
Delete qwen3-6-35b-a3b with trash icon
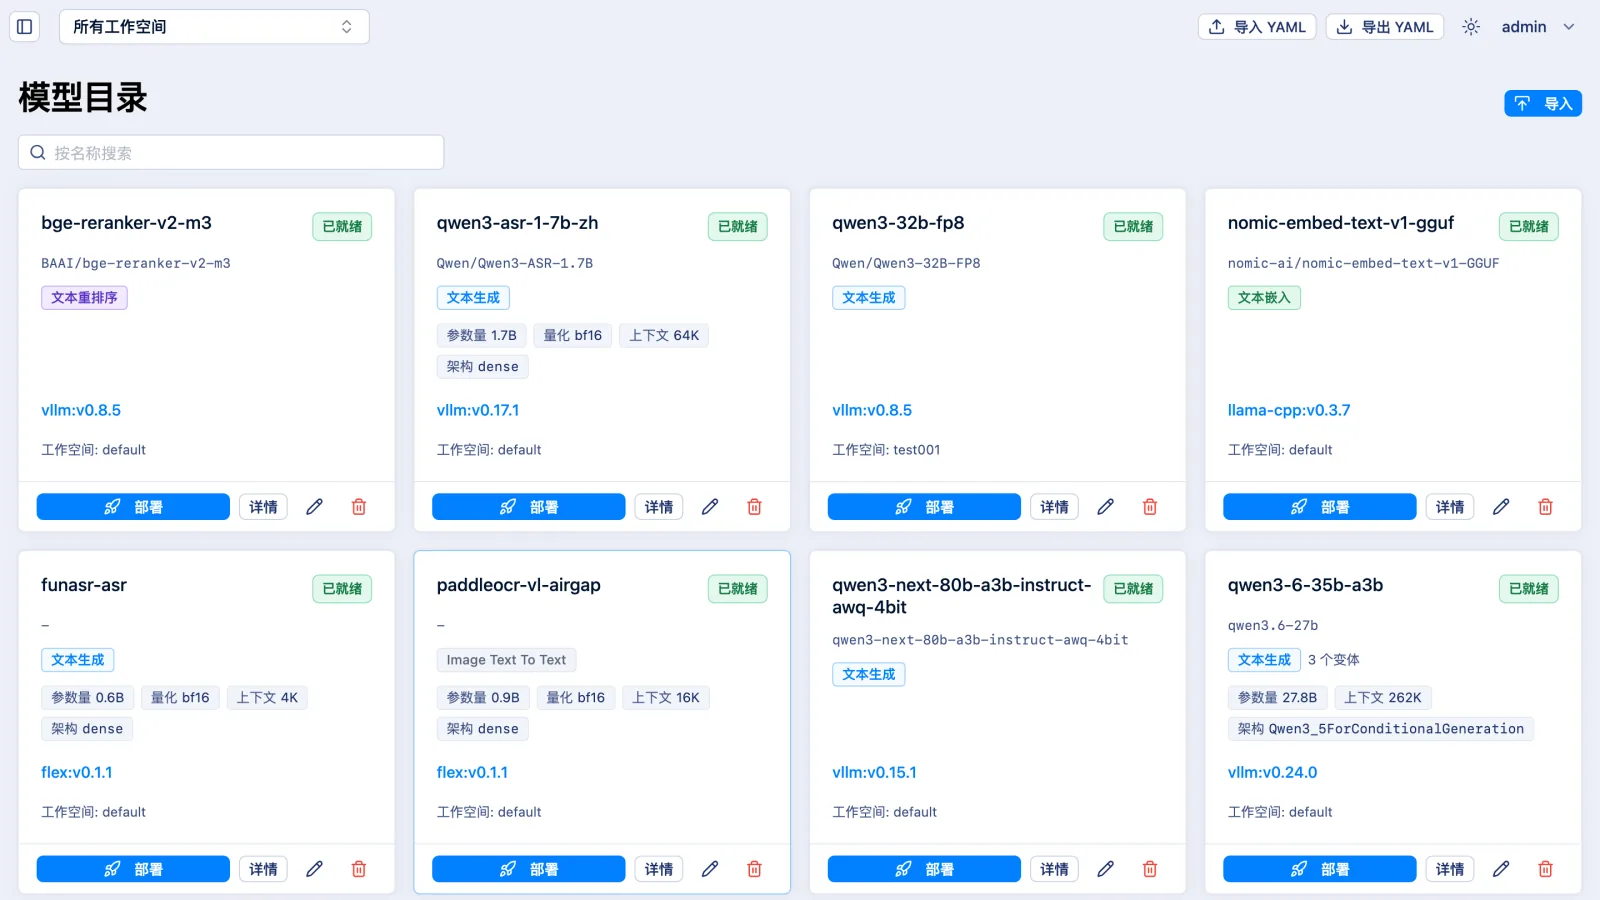pos(1546,869)
